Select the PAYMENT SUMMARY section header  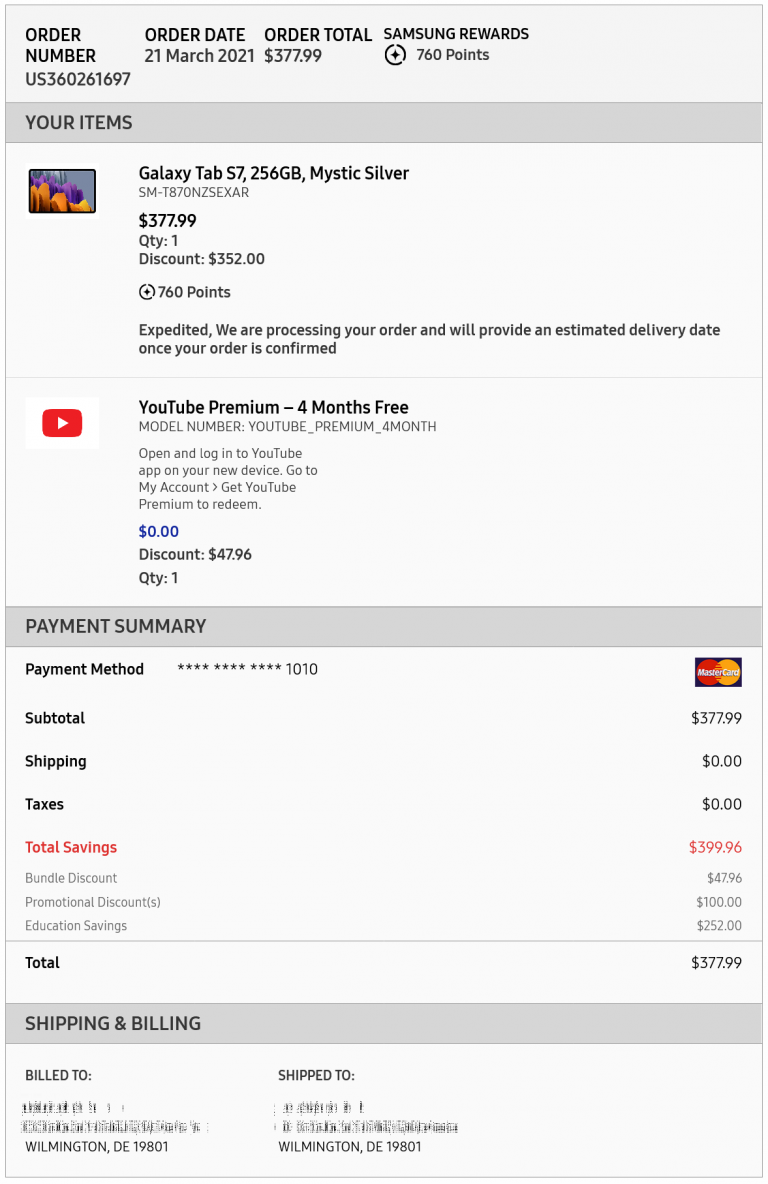(384, 627)
